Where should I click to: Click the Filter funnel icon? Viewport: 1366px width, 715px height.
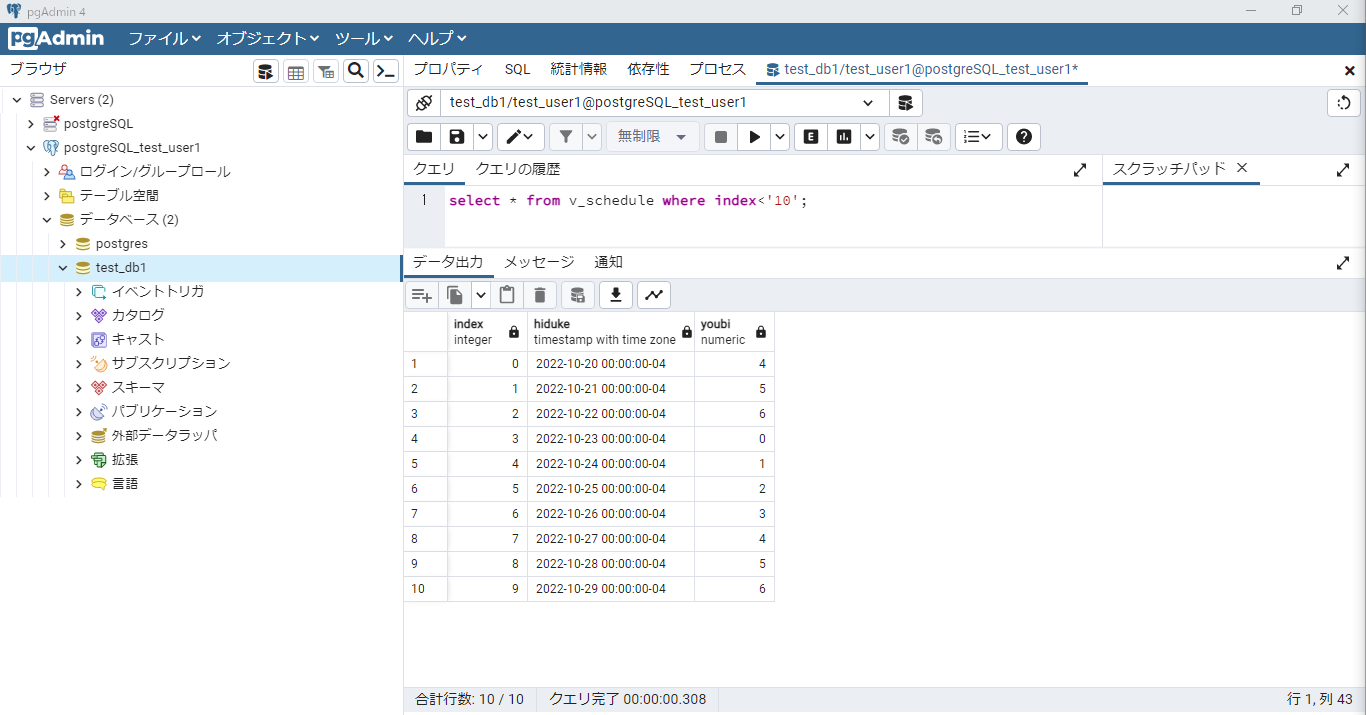click(566, 137)
